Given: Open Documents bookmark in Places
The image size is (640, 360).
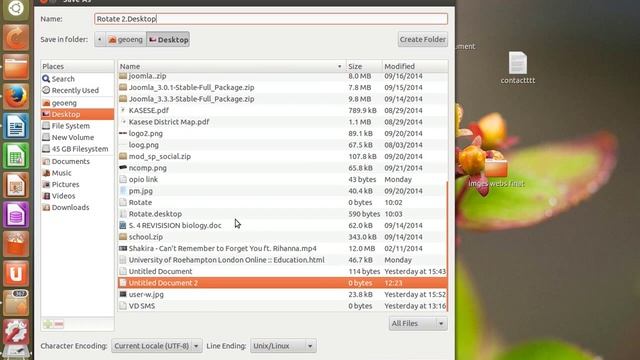Looking at the screenshot, I should (77, 161).
